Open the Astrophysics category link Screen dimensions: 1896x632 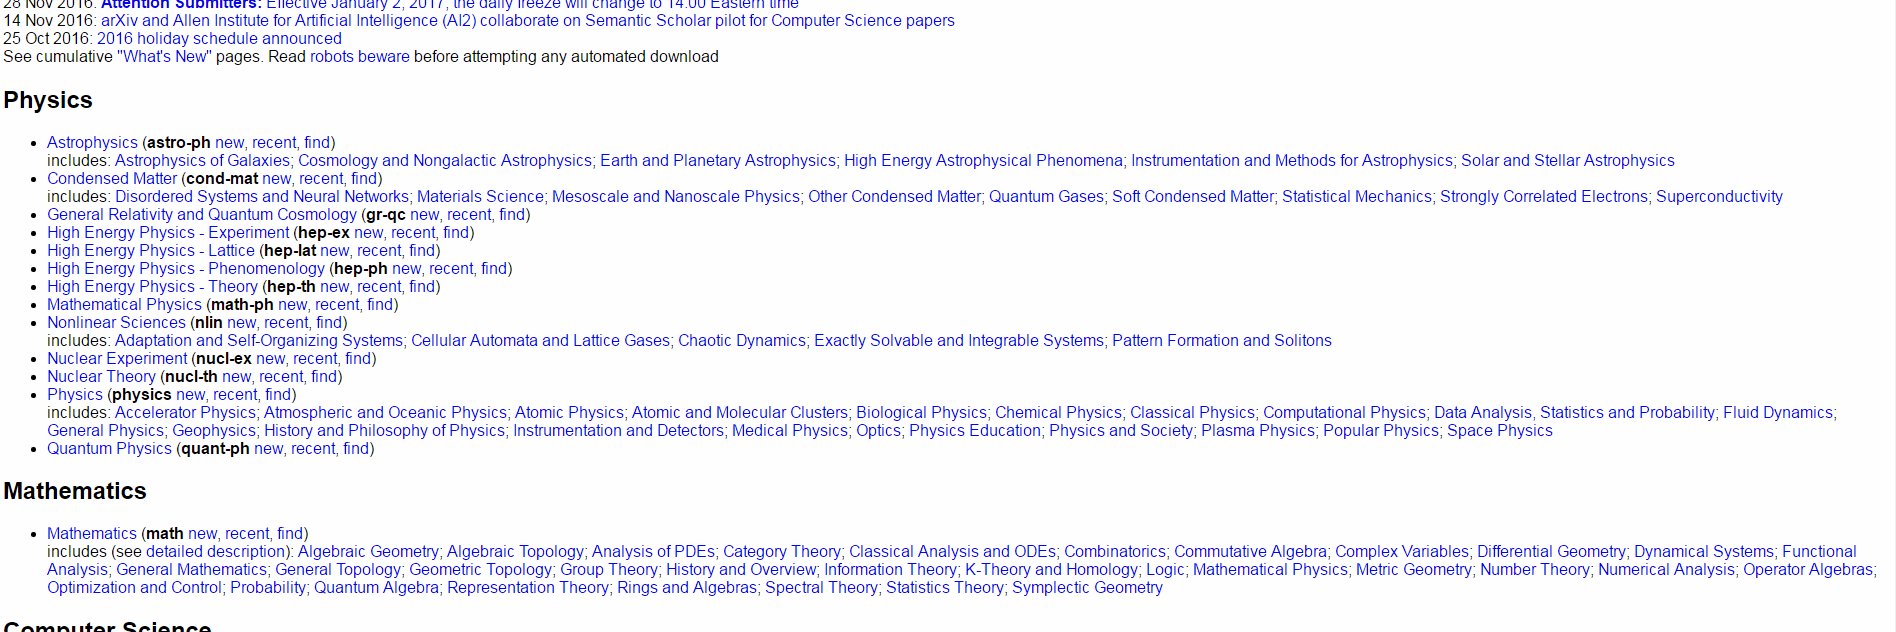(92, 143)
